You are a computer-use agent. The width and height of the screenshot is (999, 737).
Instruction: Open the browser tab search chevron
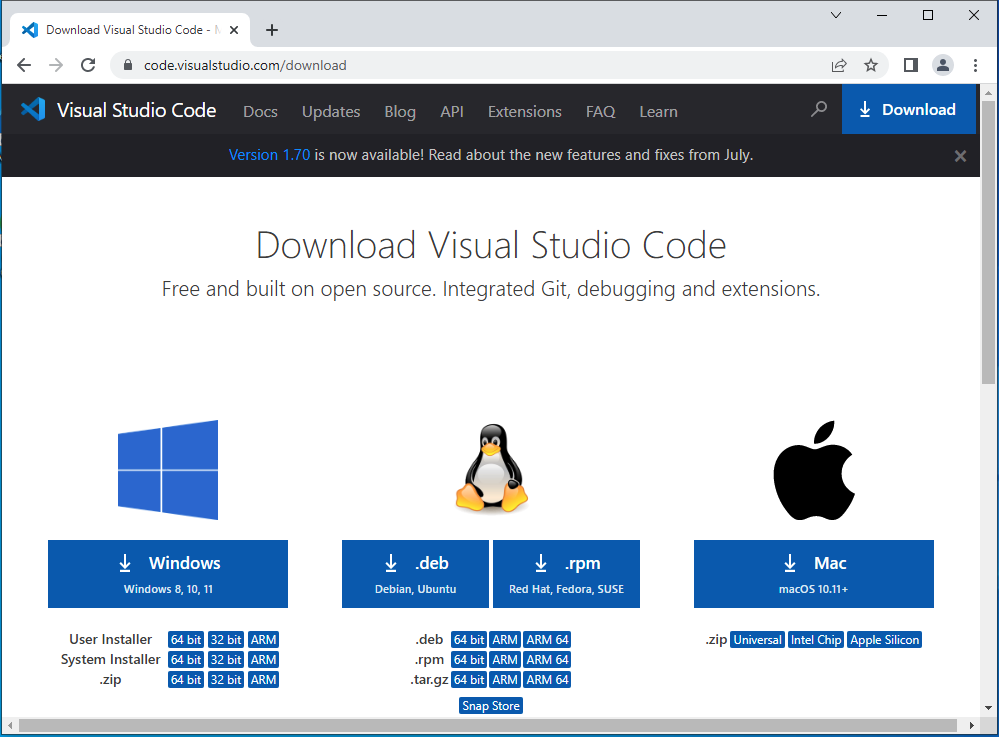836,15
